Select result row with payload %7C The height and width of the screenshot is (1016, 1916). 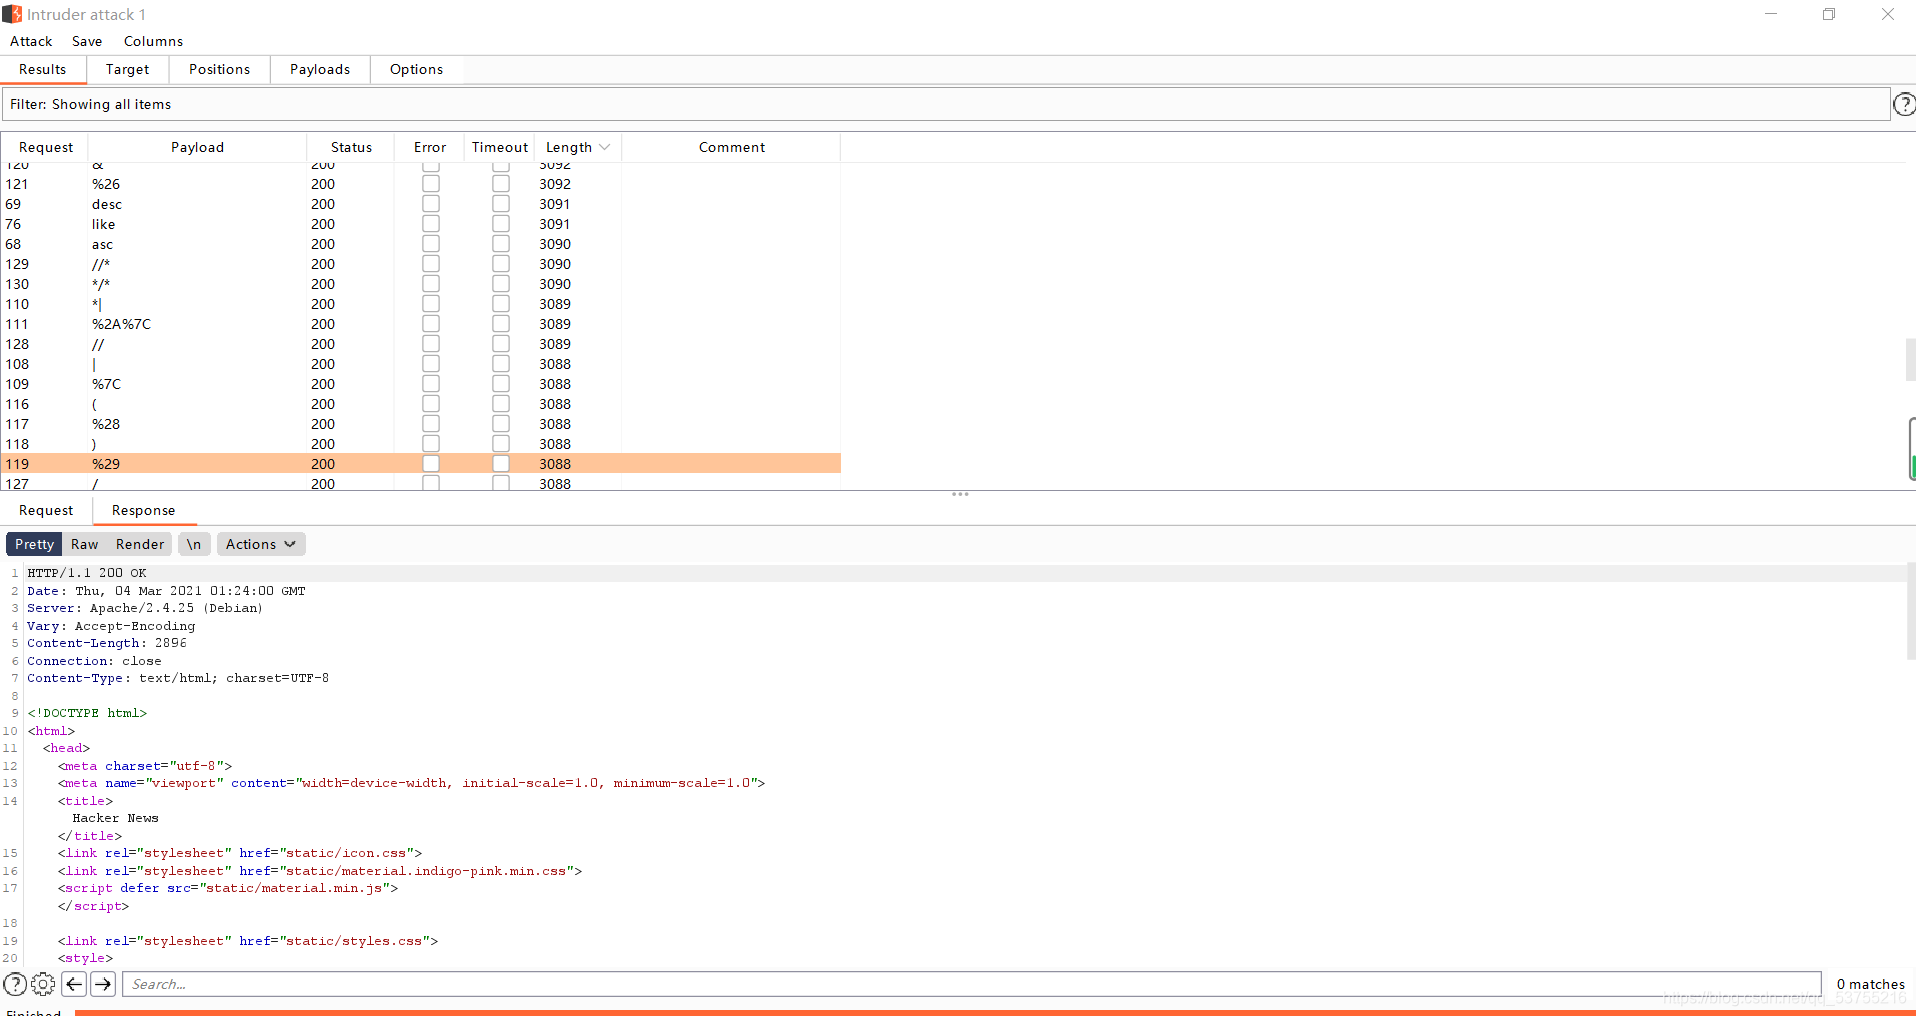421,384
